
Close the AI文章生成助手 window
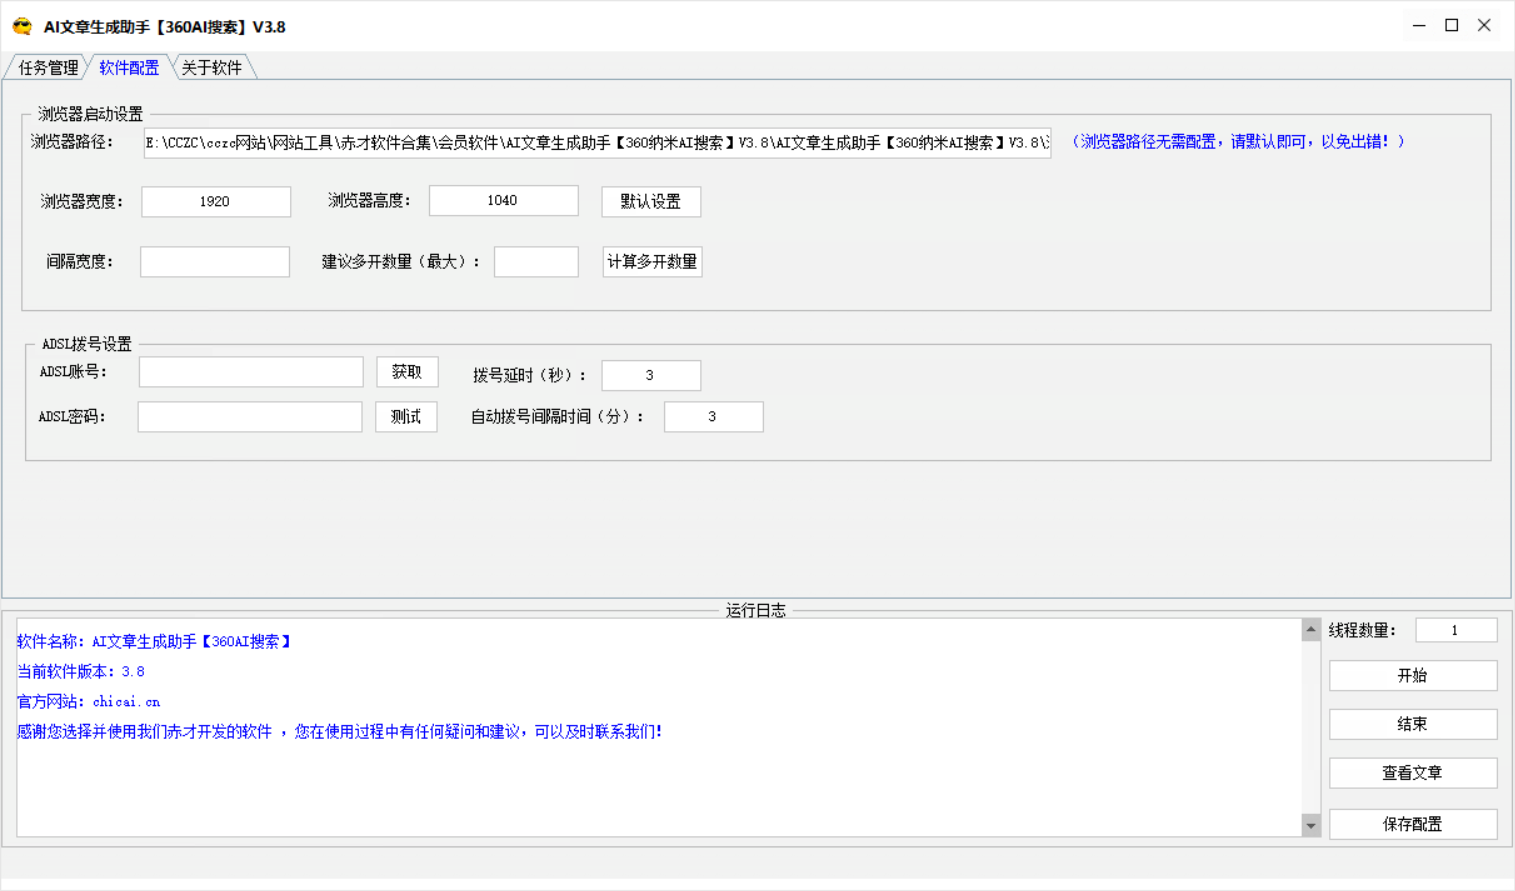(1485, 26)
